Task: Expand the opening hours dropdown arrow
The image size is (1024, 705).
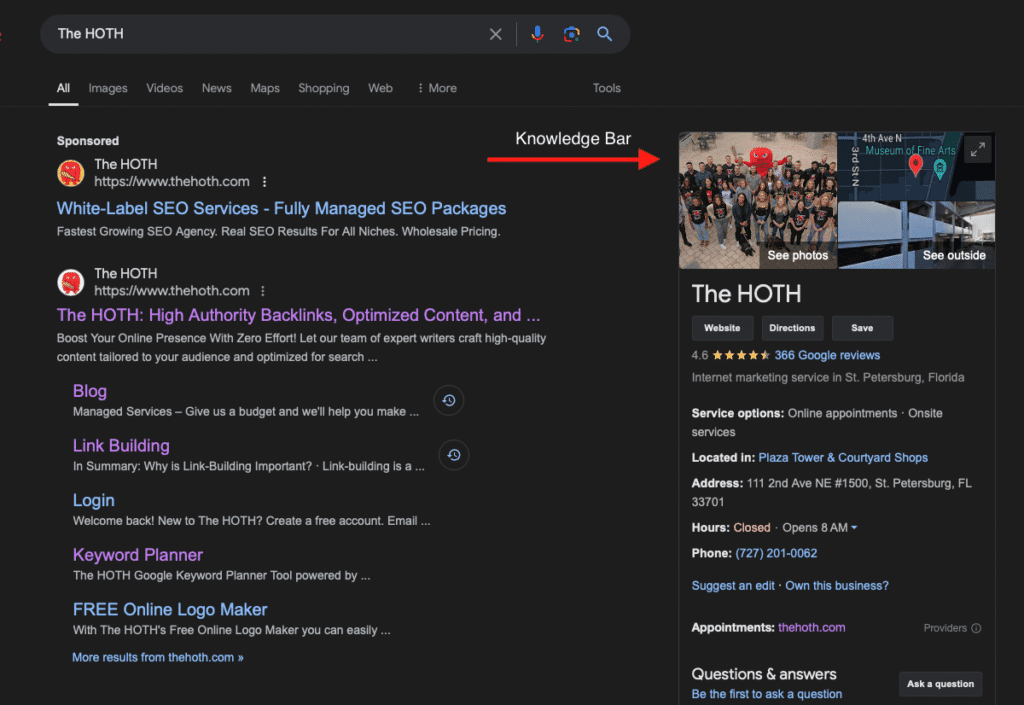Action: [854, 528]
